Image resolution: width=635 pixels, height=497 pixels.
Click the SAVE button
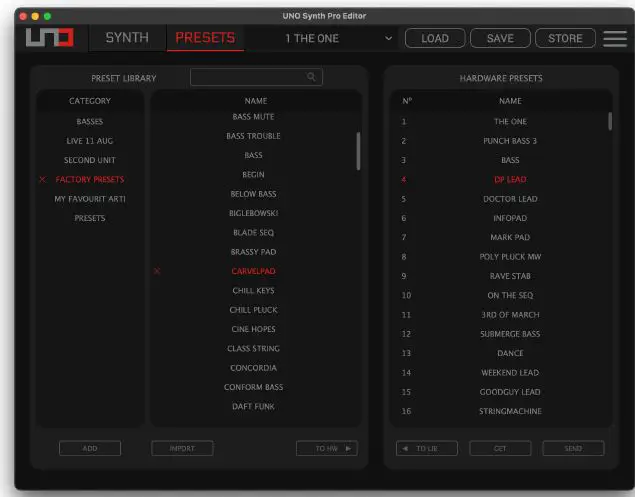tap(500, 38)
